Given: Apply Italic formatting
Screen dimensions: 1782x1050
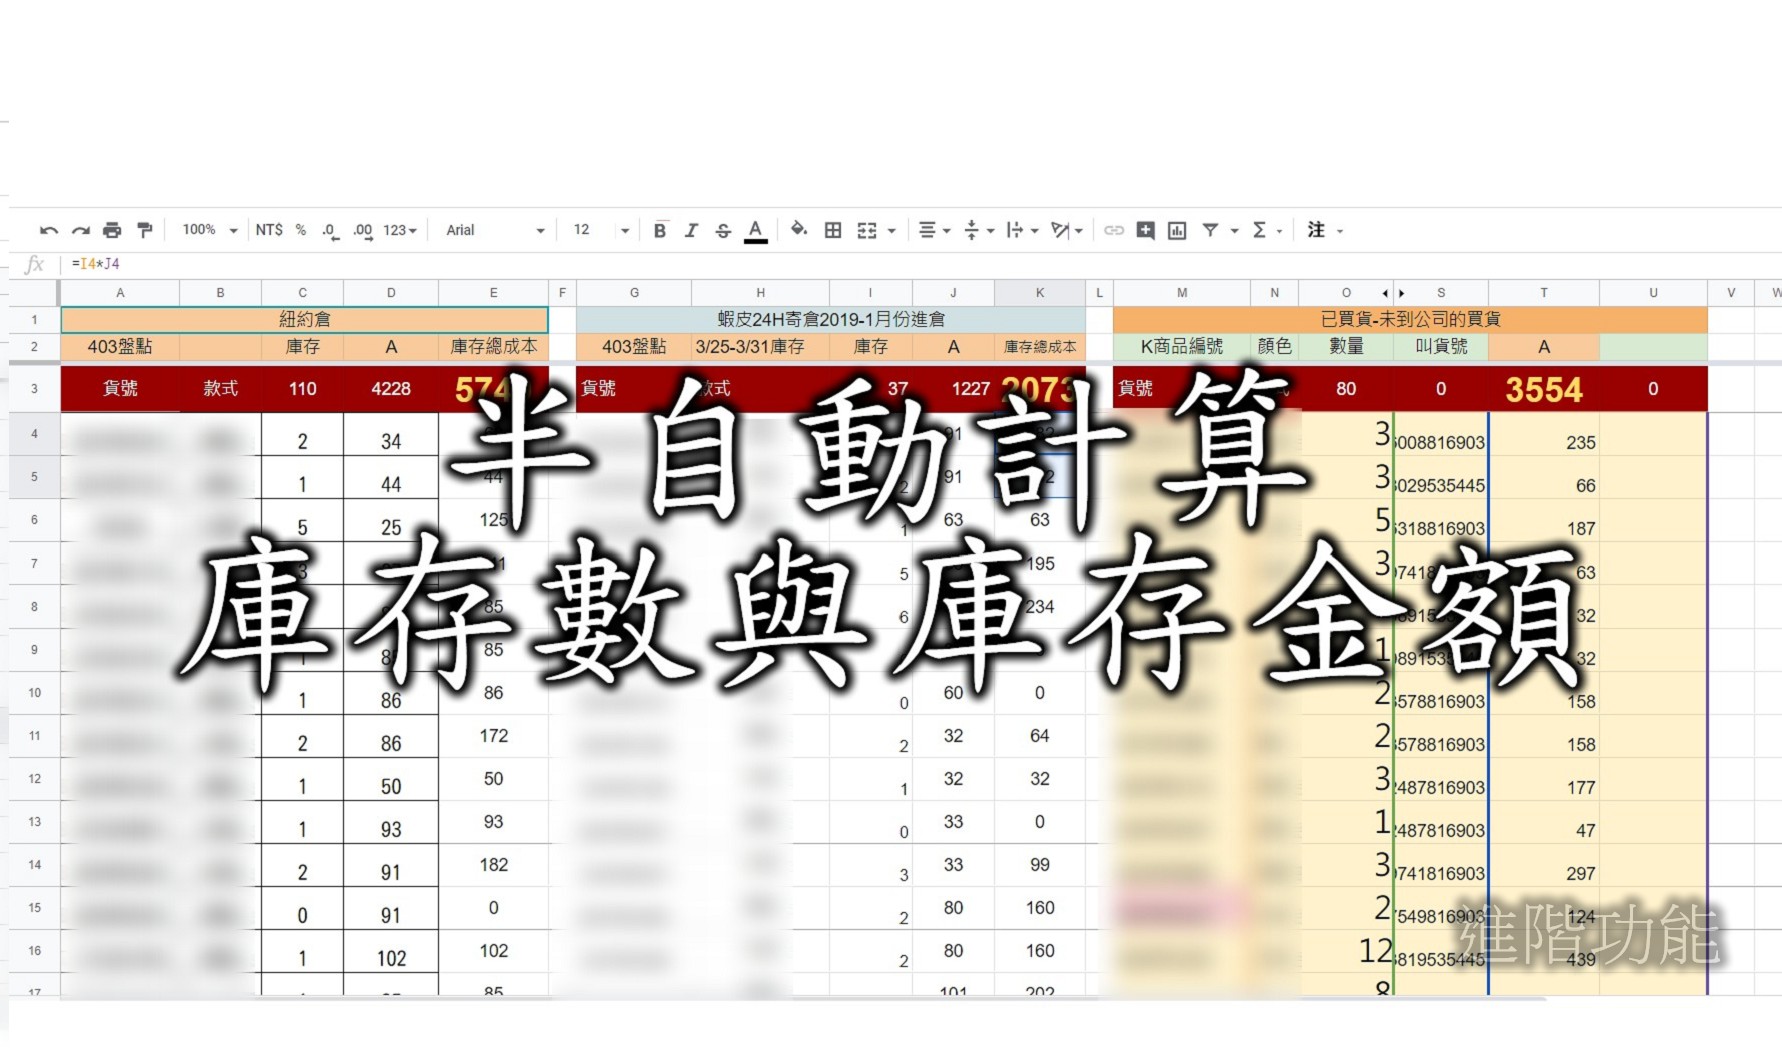Looking at the screenshot, I should tap(690, 230).
